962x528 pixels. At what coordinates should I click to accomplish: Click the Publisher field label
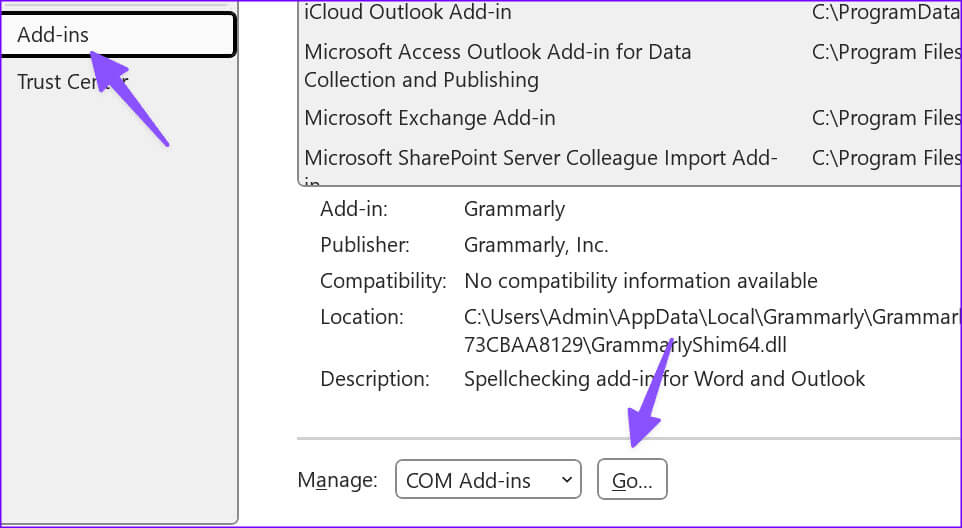click(x=364, y=245)
